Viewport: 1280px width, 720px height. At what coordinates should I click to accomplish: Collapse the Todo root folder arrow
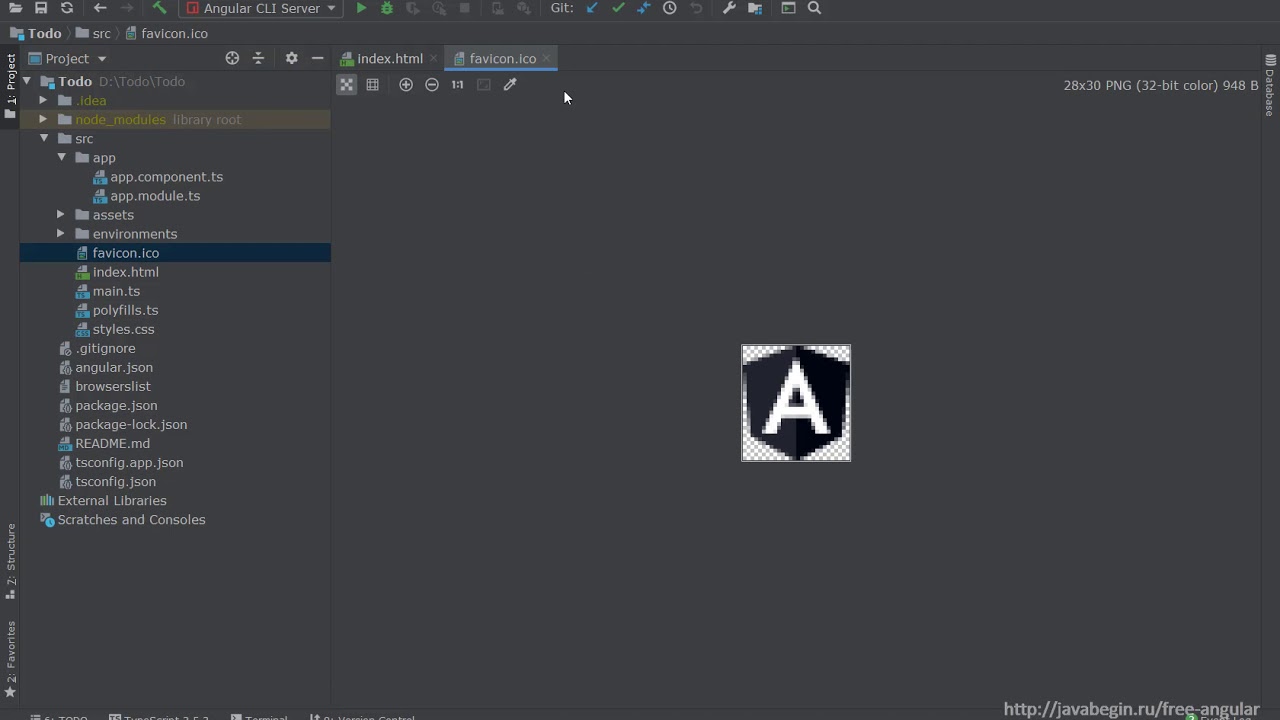tap(27, 82)
